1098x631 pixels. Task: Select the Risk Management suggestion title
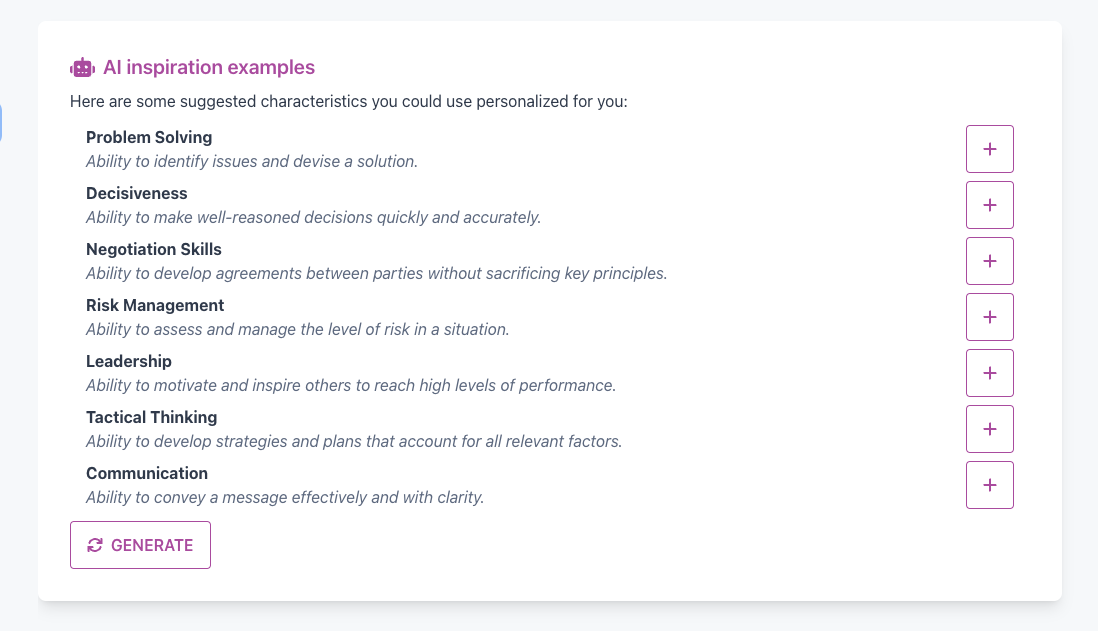155,305
